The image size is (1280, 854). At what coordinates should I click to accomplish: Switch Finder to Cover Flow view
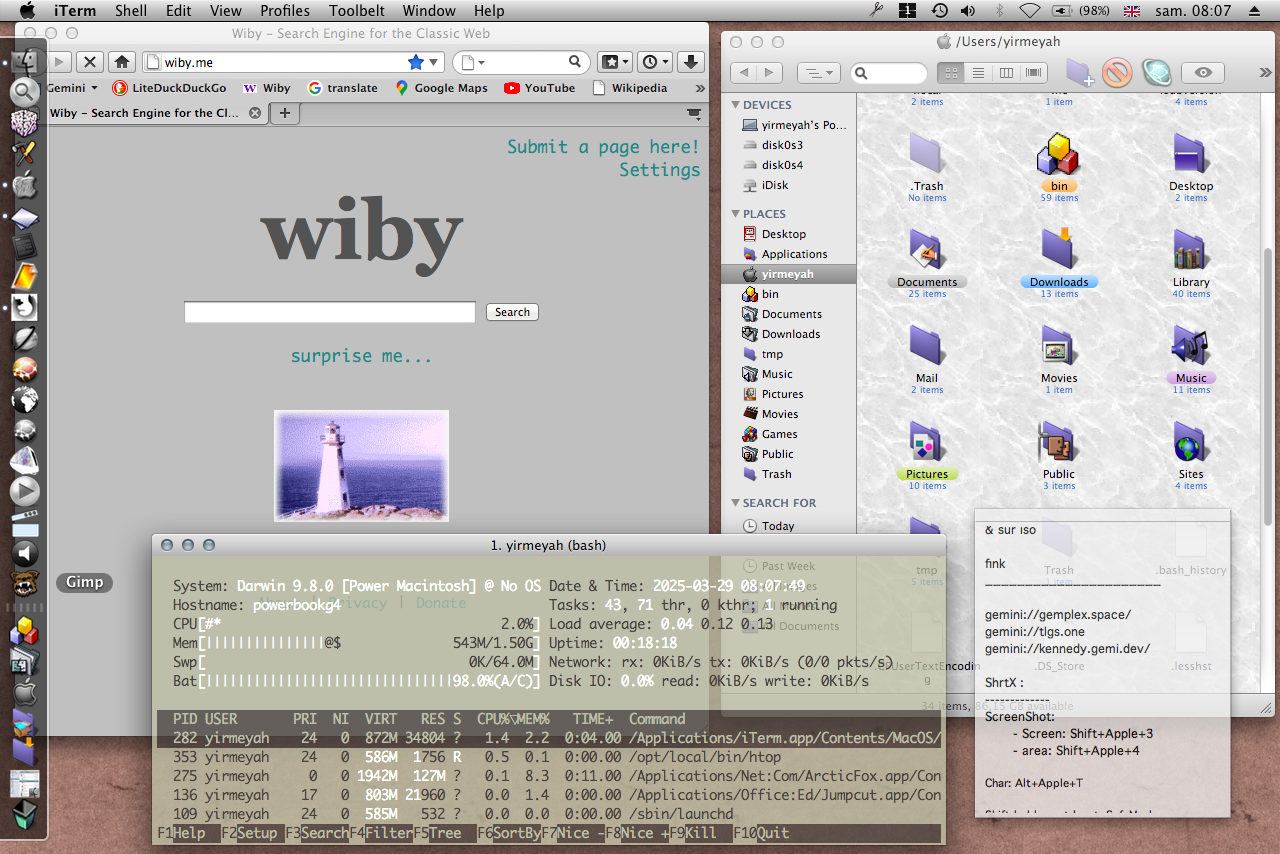click(1033, 73)
